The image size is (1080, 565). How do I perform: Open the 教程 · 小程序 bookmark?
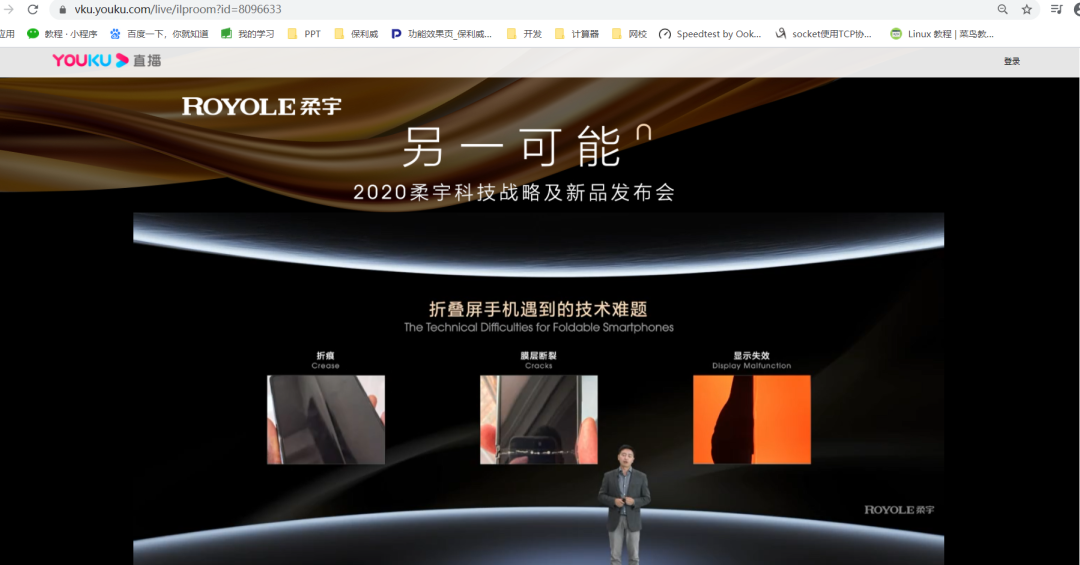[62, 34]
